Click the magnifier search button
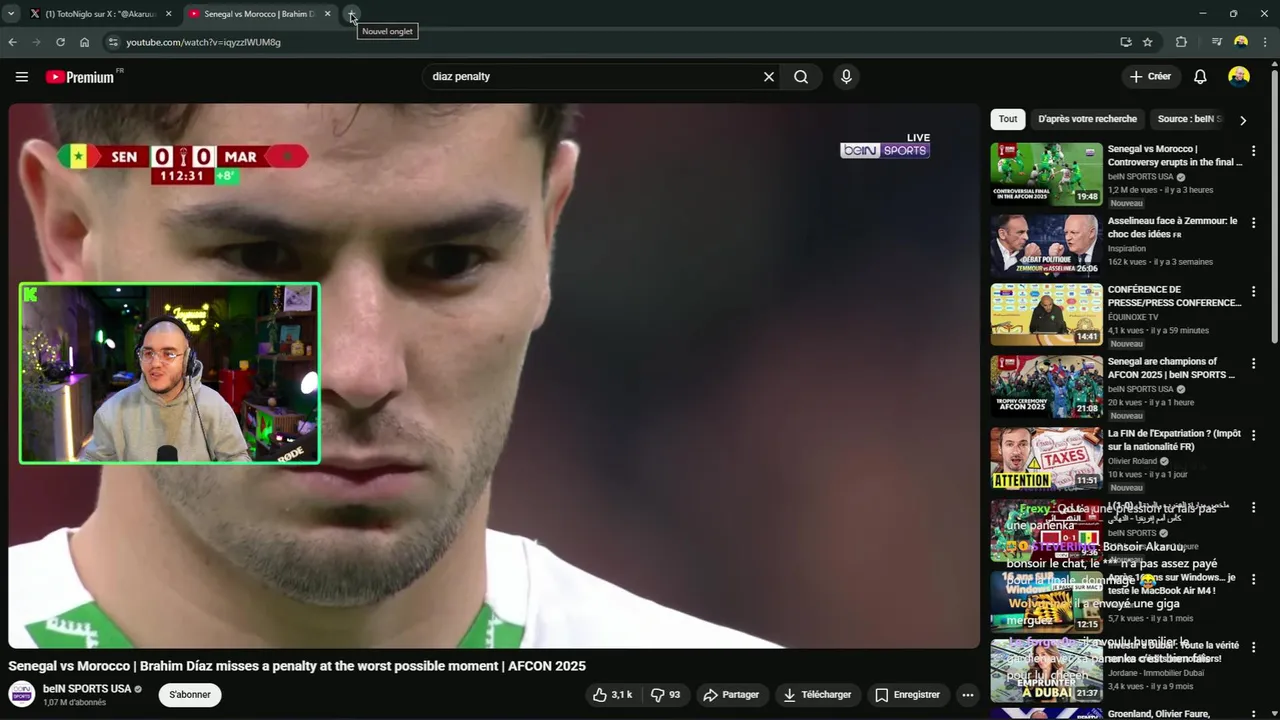Screen dimensions: 1280x720 pos(801,76)
